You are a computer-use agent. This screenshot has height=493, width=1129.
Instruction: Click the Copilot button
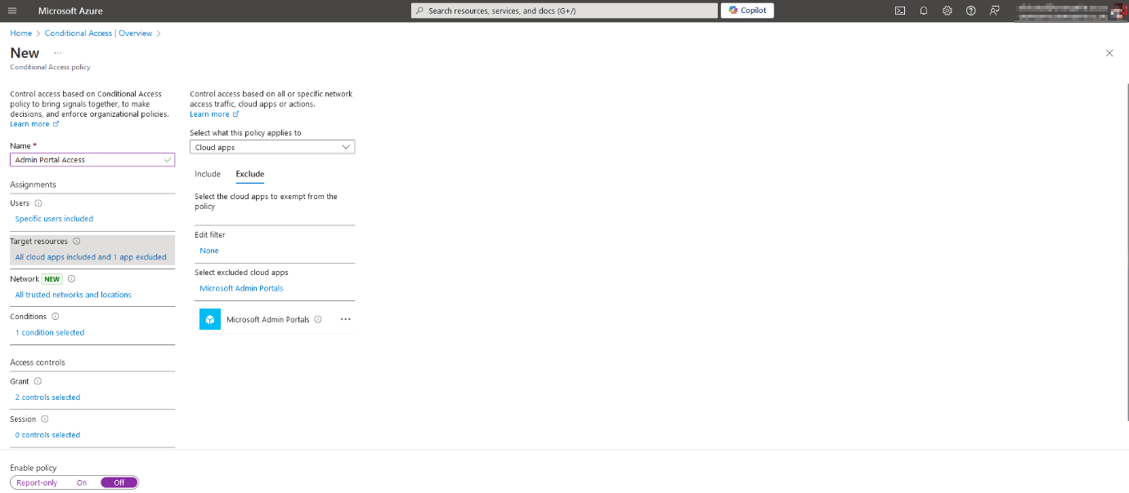tap(747, 11)
